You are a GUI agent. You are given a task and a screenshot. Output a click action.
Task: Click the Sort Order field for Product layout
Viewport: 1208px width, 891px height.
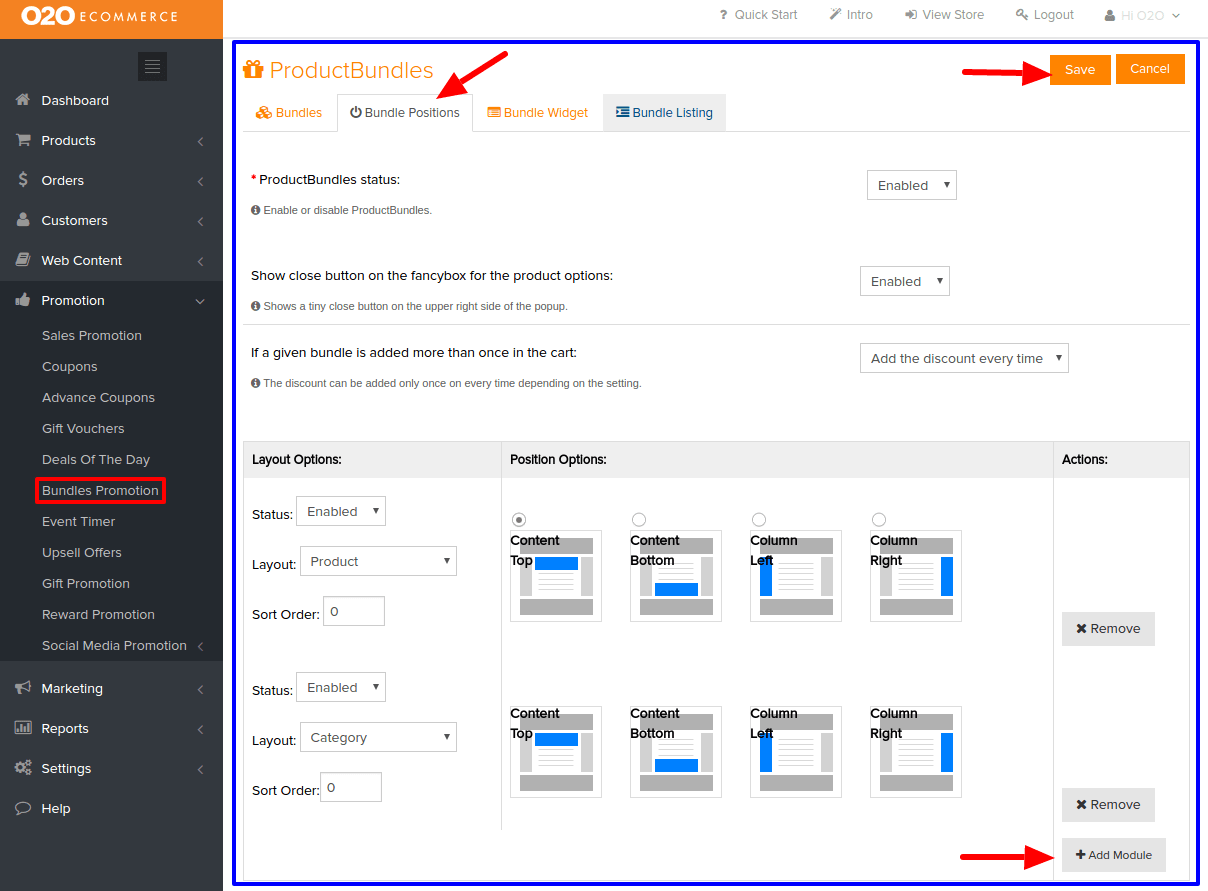[x=354, y=611]
